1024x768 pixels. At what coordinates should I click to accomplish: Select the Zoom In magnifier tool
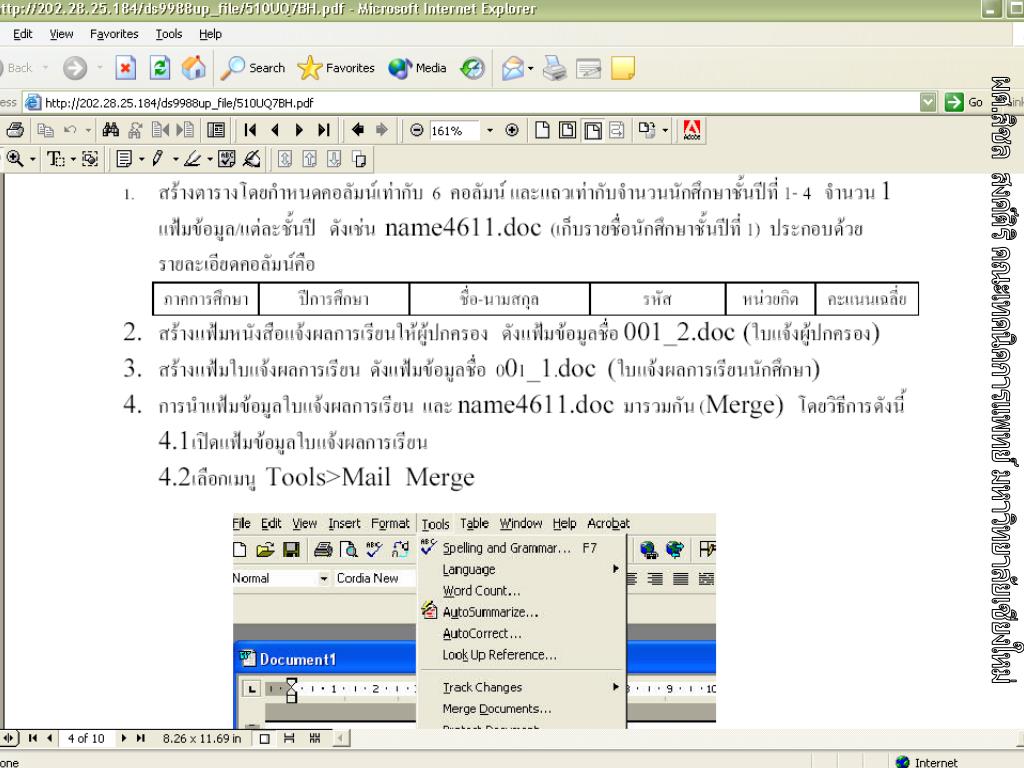point(15,159)
